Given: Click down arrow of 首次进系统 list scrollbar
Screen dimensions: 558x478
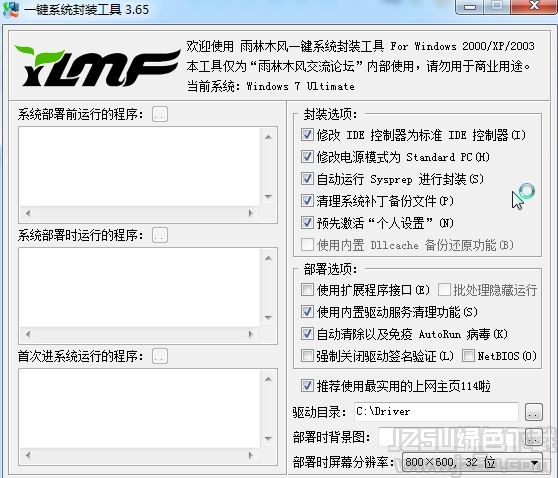Looking at the screenshot, I should pyautogui.click(x=269, y=438).
